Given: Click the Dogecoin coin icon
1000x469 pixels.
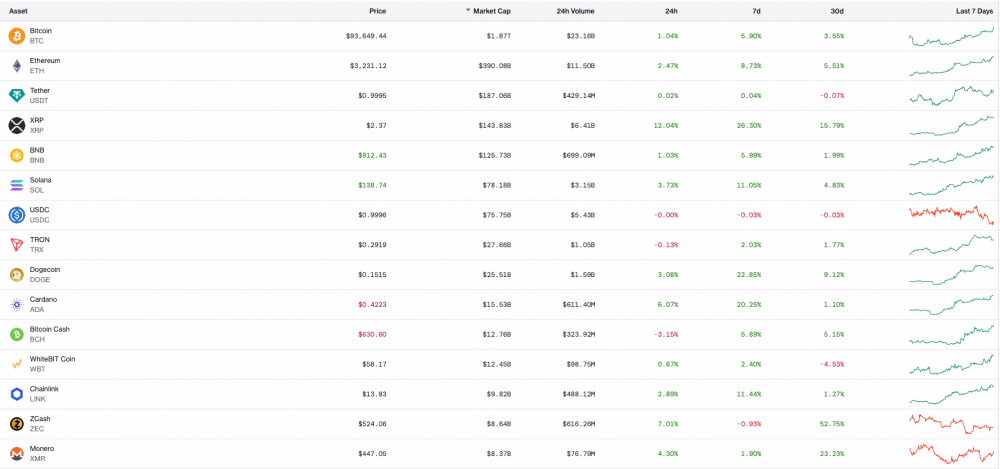Looking at the screenshot, I should [16, 275].
